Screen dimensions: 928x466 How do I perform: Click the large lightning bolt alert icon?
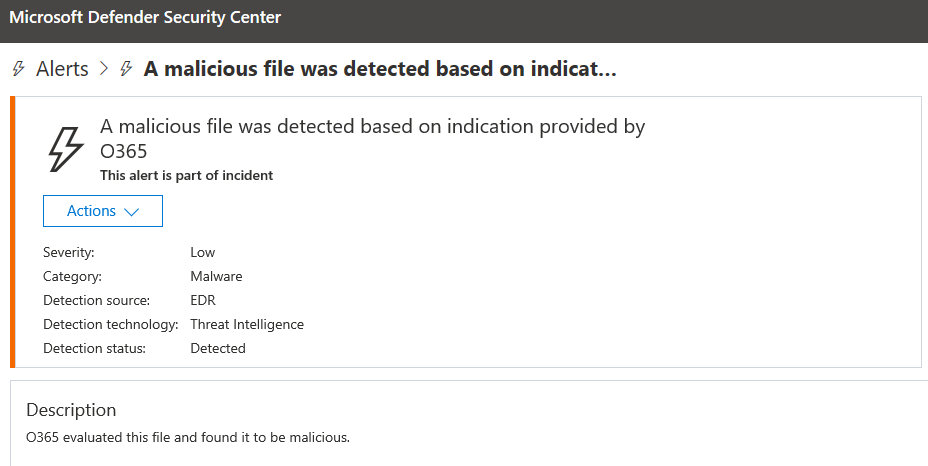67,149
